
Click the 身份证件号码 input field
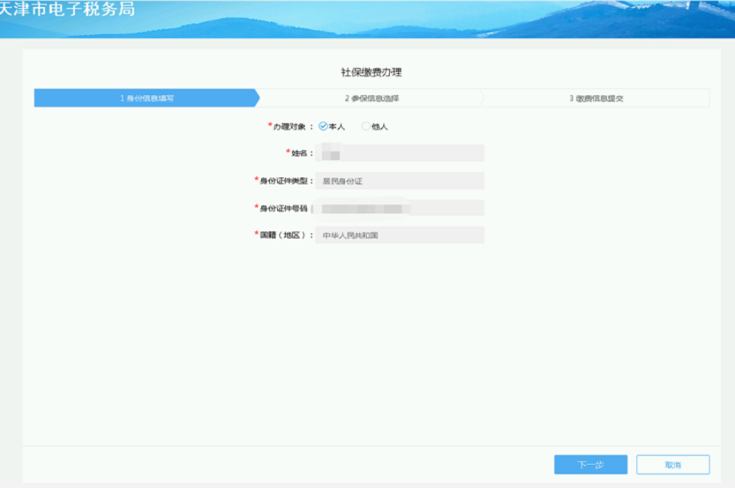[399, 208]
